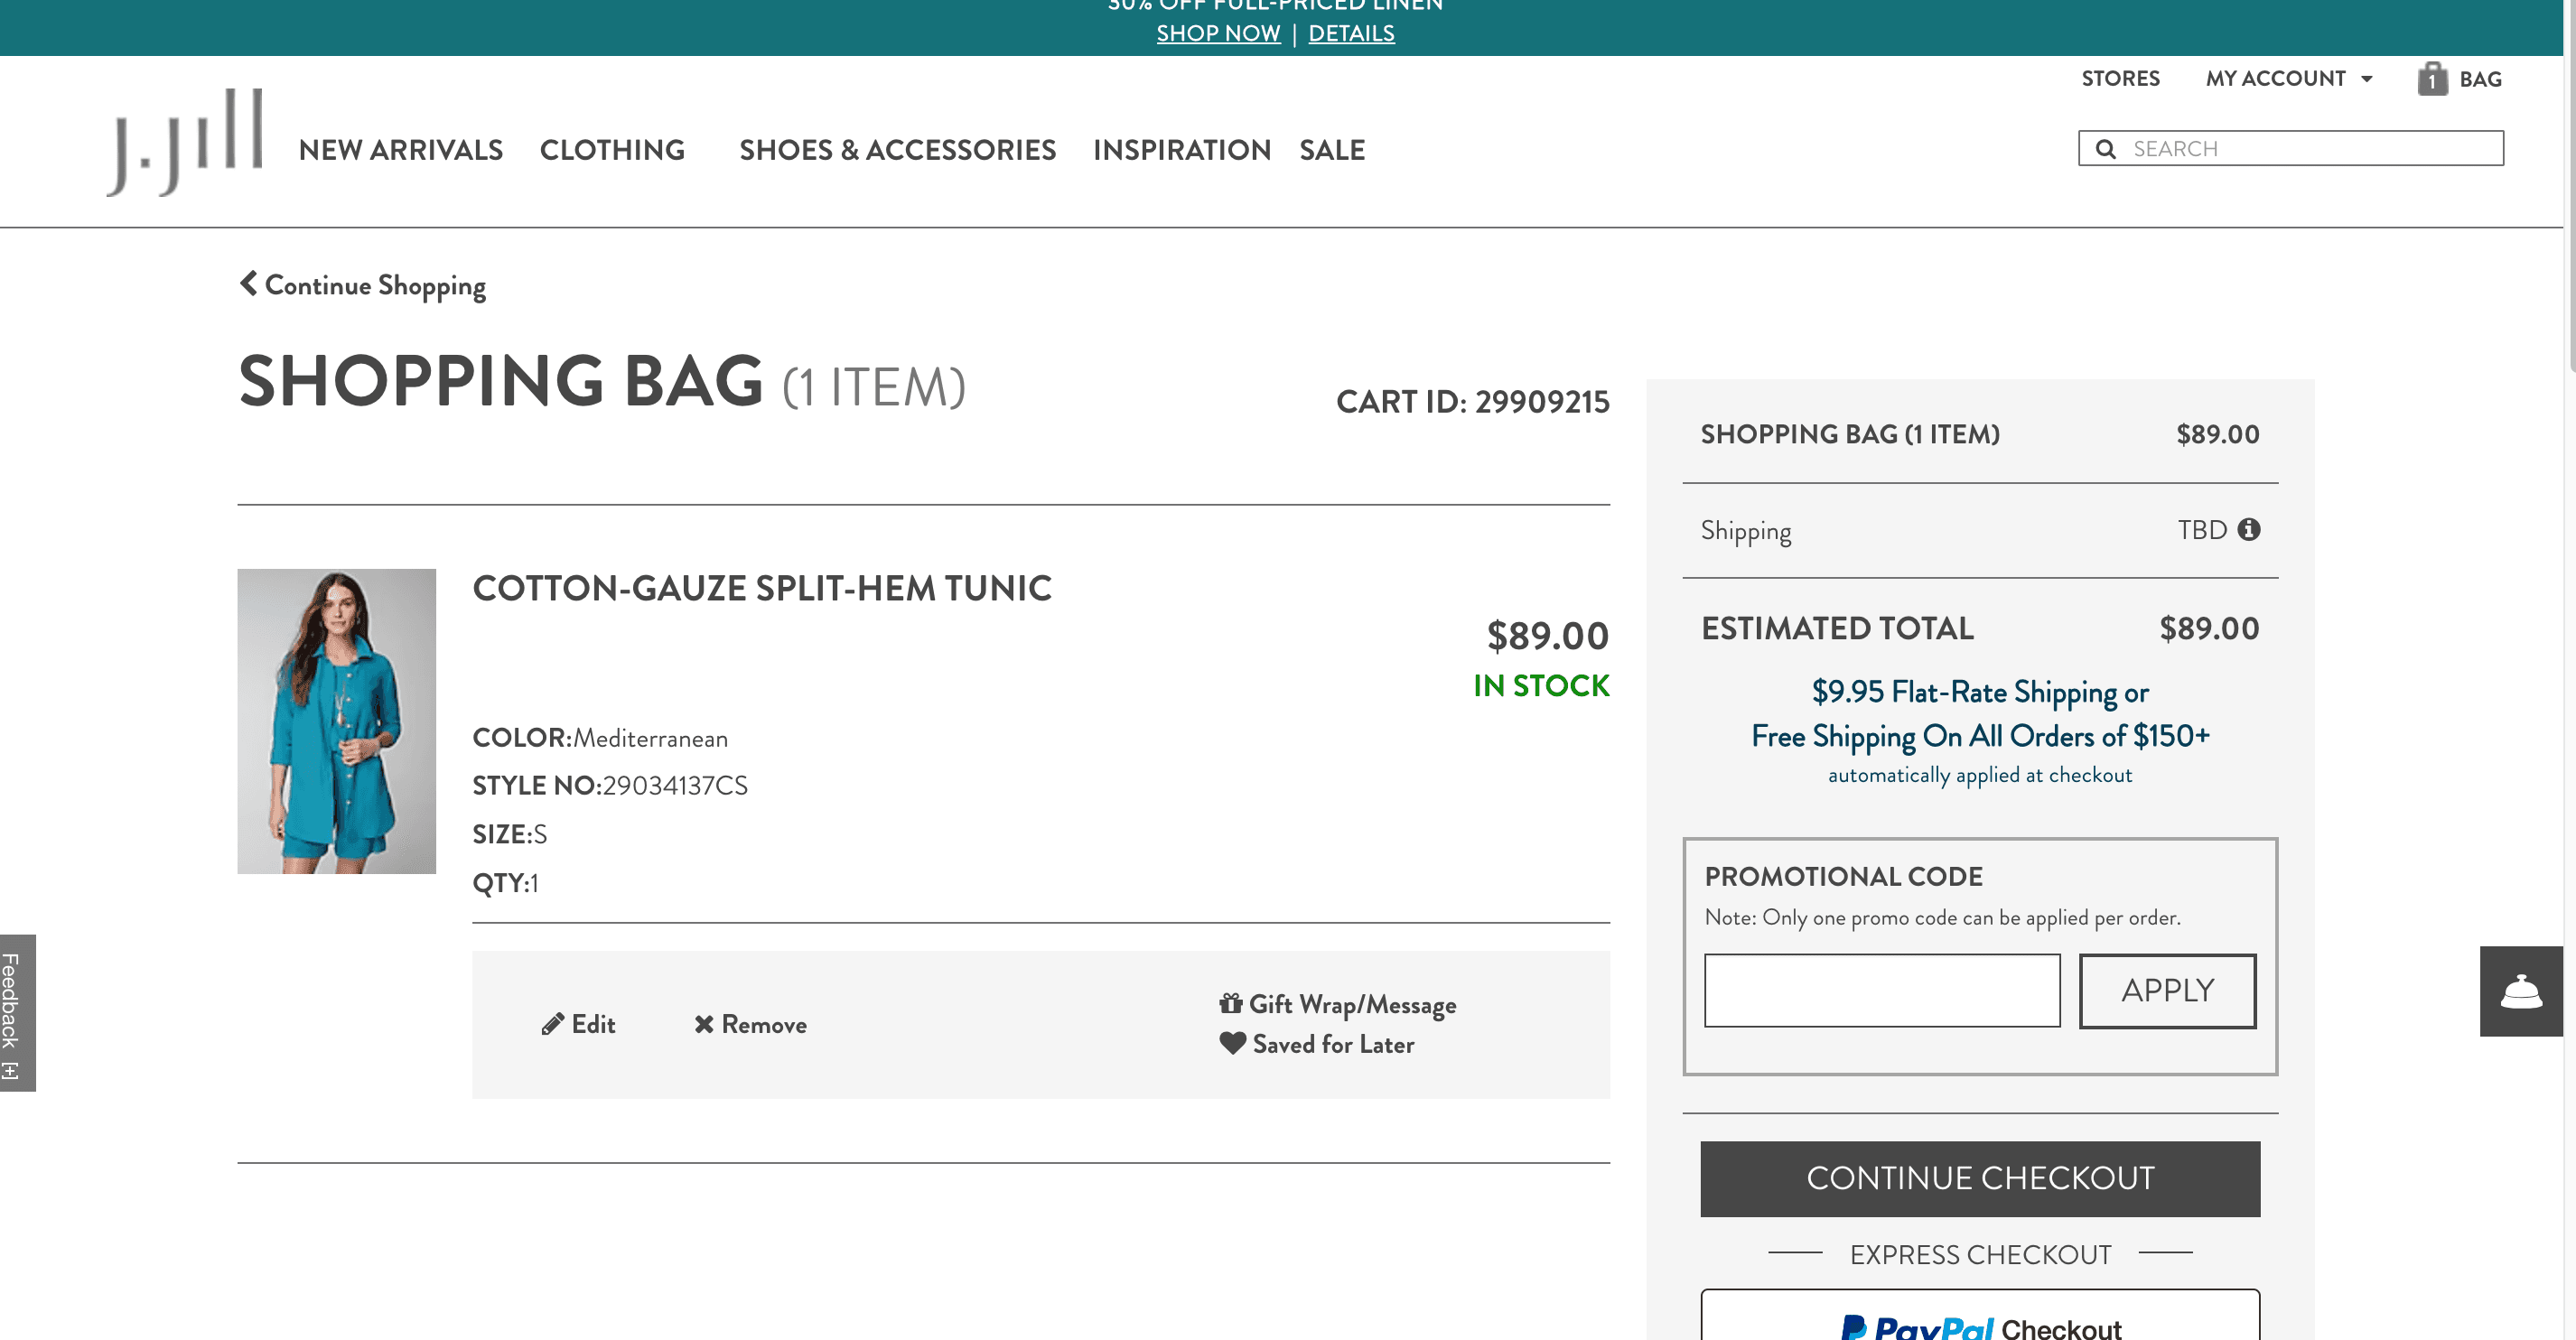Image resolution: width=2576 pixels, height=1340 pixels.
Task: Click the Express Checkout label
Action: (x=1980, y=1254)
